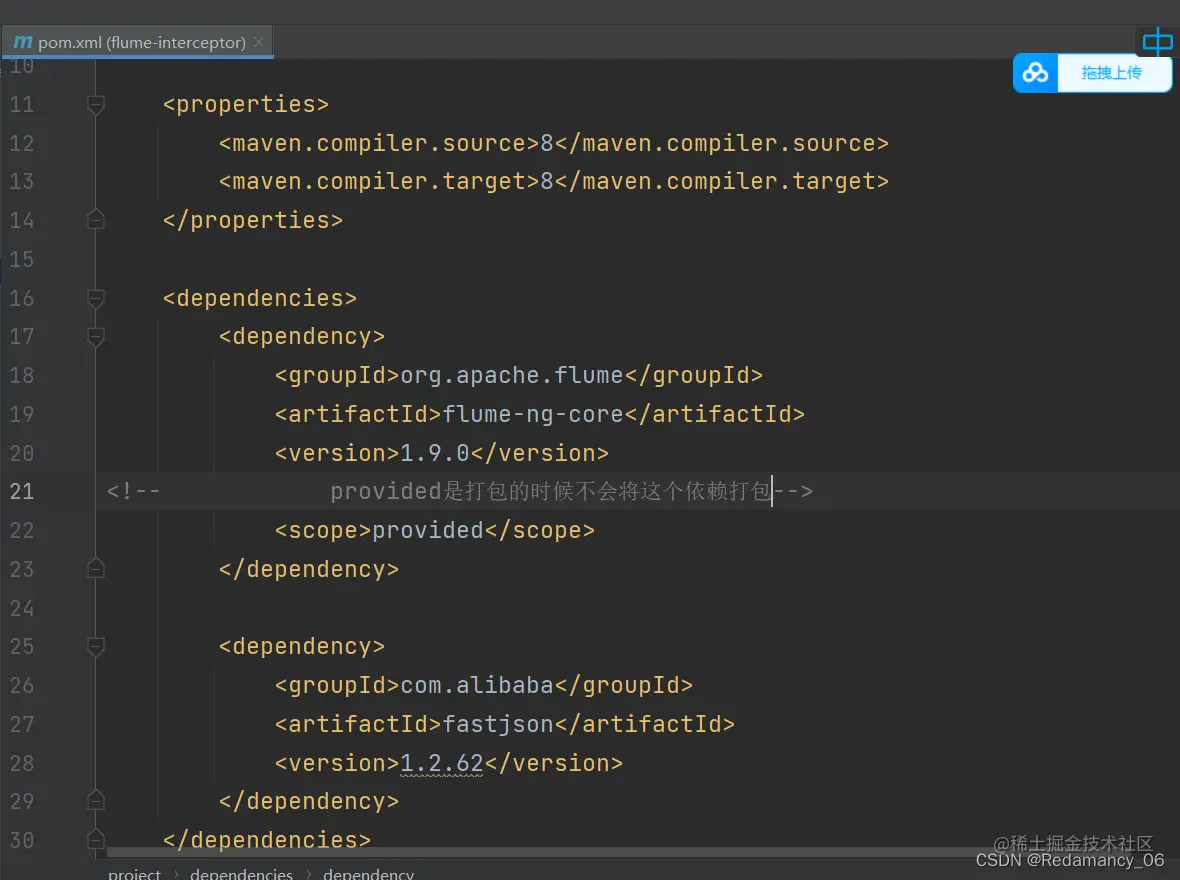The height and width of the screenshot is (880, 1180).
Task: Click the <properties> opening tag
Action: (246, 105)
